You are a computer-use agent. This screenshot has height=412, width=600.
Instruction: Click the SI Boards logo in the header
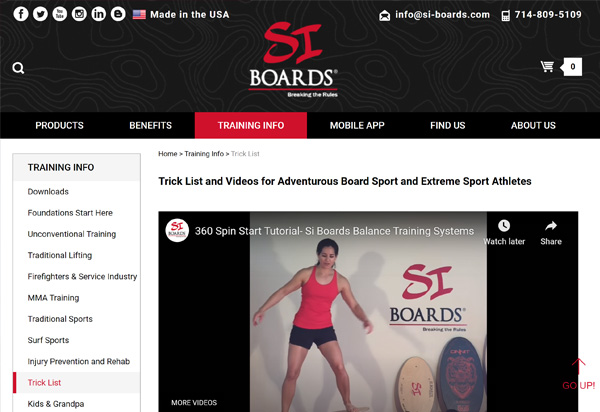pos(293,59)
